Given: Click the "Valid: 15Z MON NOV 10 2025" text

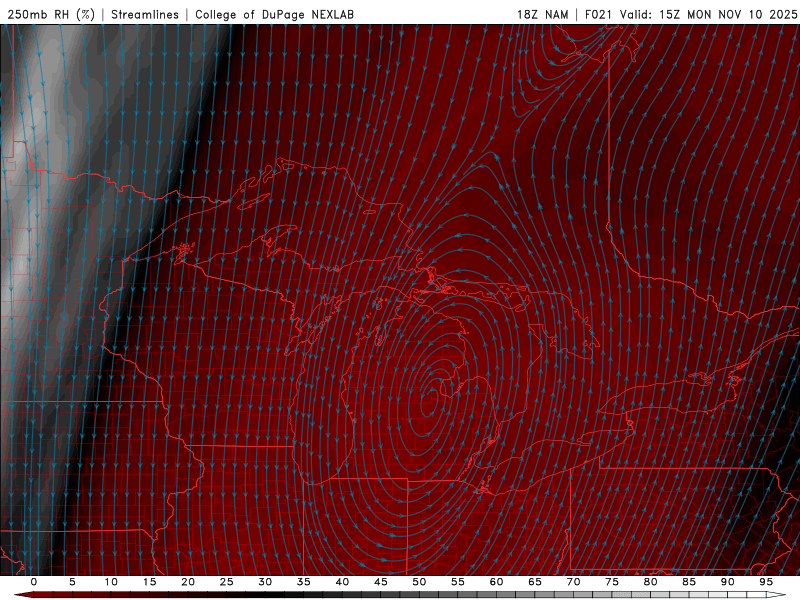Looking at the screenshot, I should coord(708,14).
